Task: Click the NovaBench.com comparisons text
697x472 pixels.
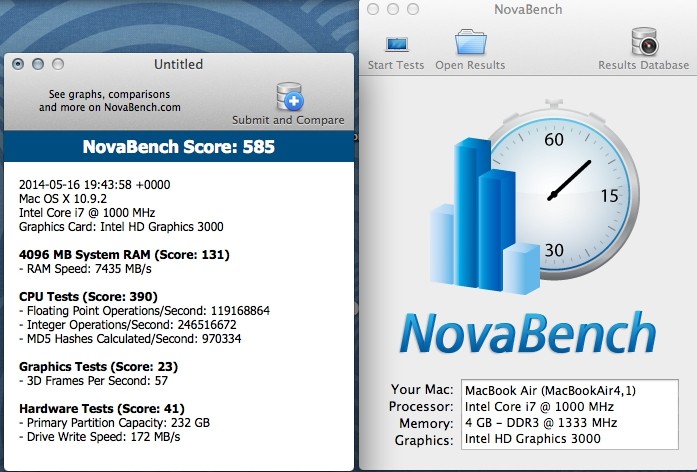Action: pyautogui.click(x=110, y=100)
